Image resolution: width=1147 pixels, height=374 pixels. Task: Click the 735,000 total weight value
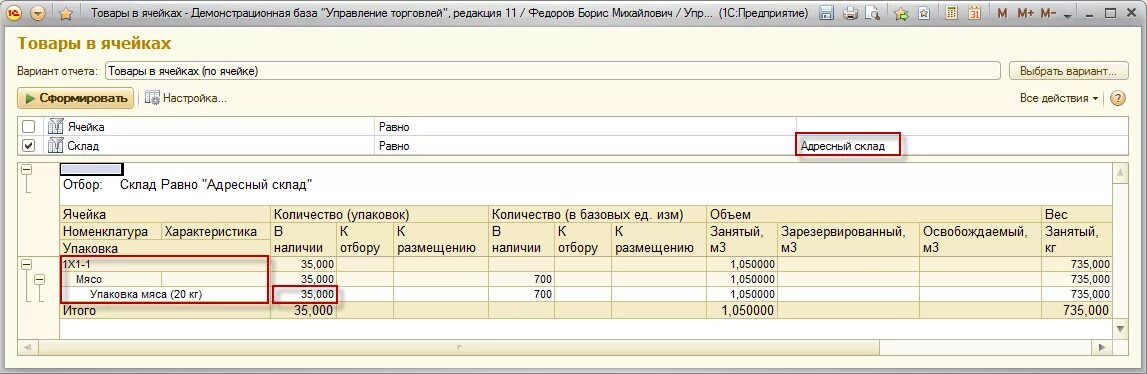(x=1086, y=310)
